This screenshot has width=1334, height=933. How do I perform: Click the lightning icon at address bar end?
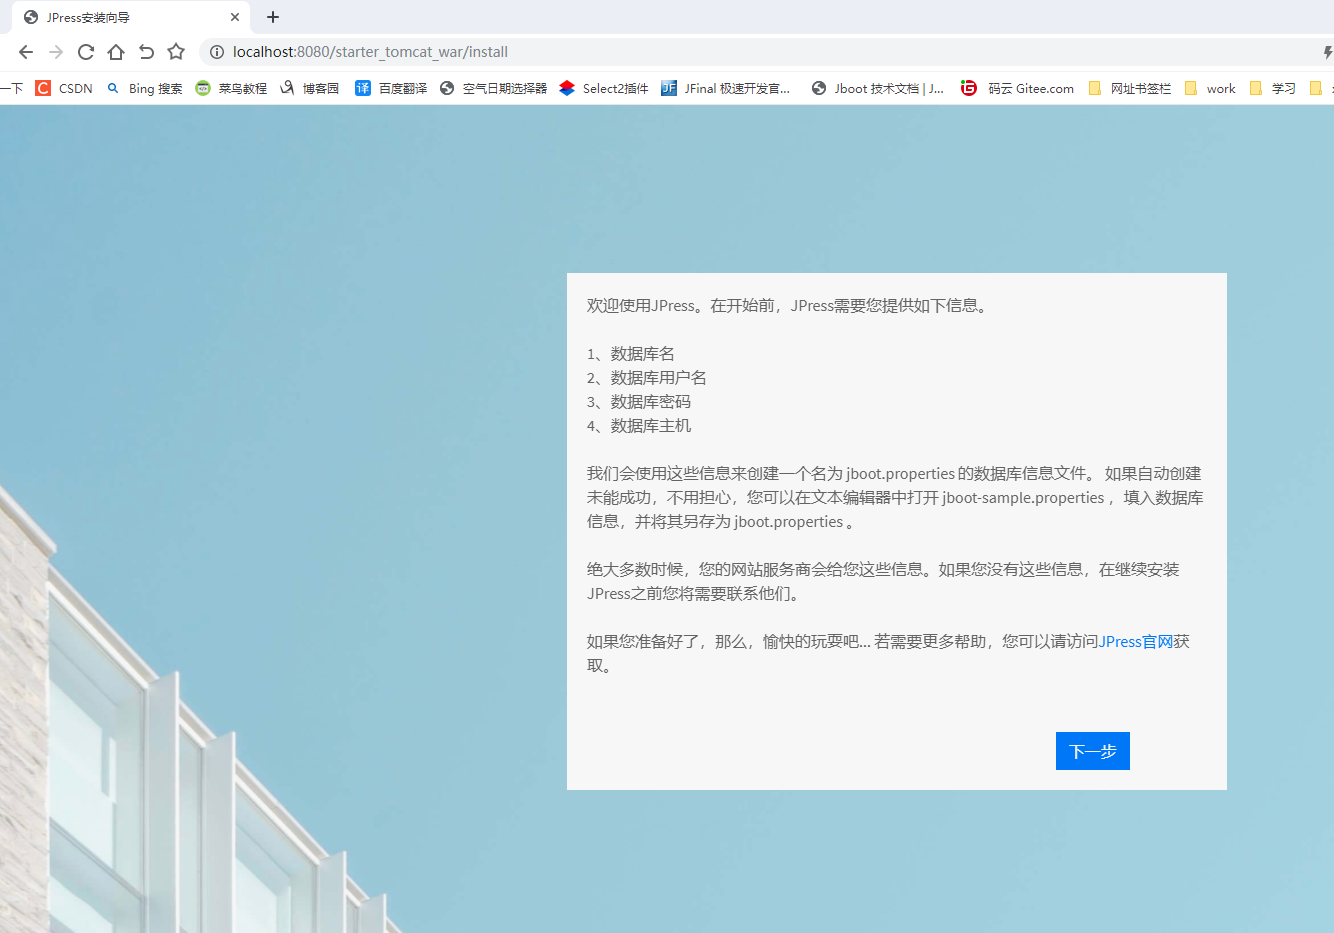(x=1327, y=52)
